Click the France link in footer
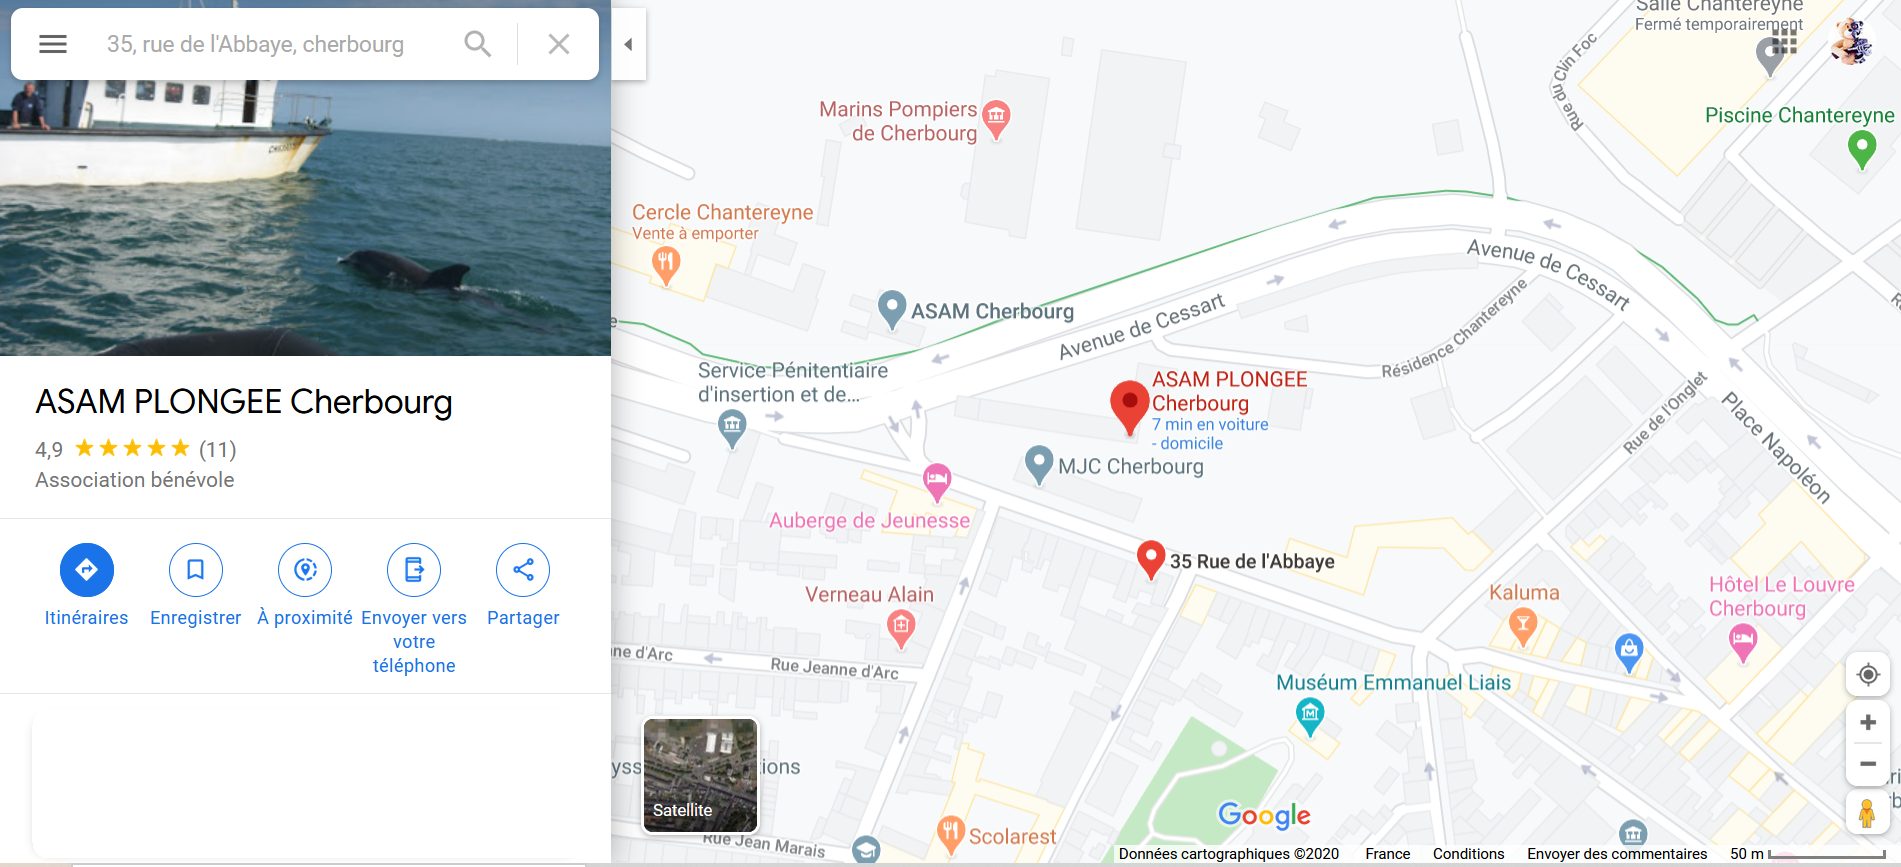 tap(1388, 853)
